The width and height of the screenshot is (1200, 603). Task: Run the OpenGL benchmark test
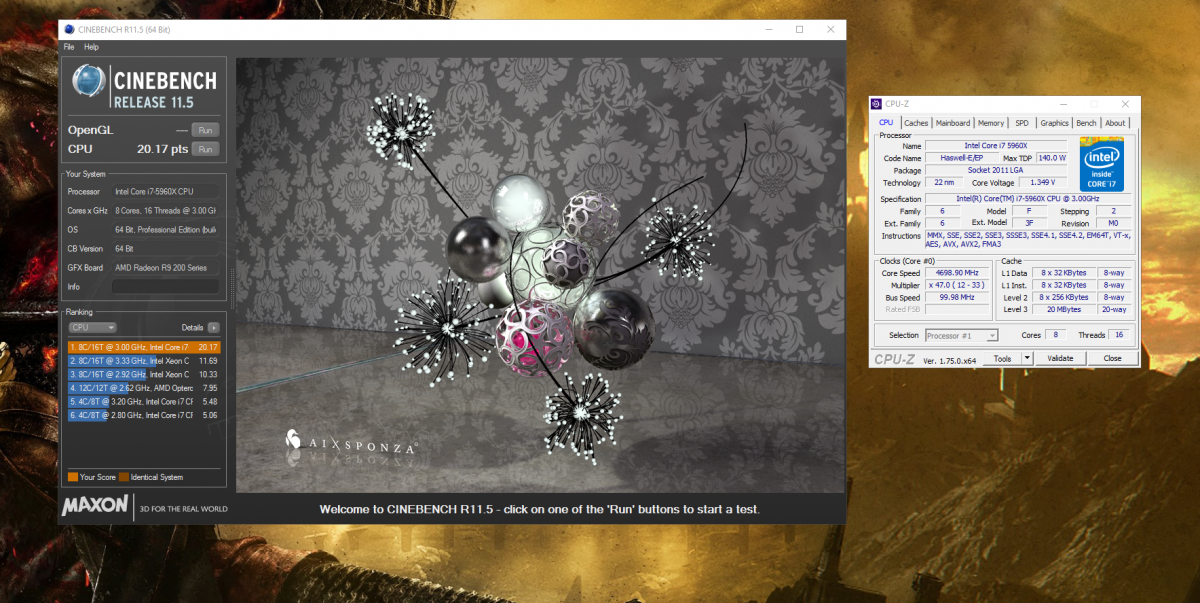(x=205, y=130)
